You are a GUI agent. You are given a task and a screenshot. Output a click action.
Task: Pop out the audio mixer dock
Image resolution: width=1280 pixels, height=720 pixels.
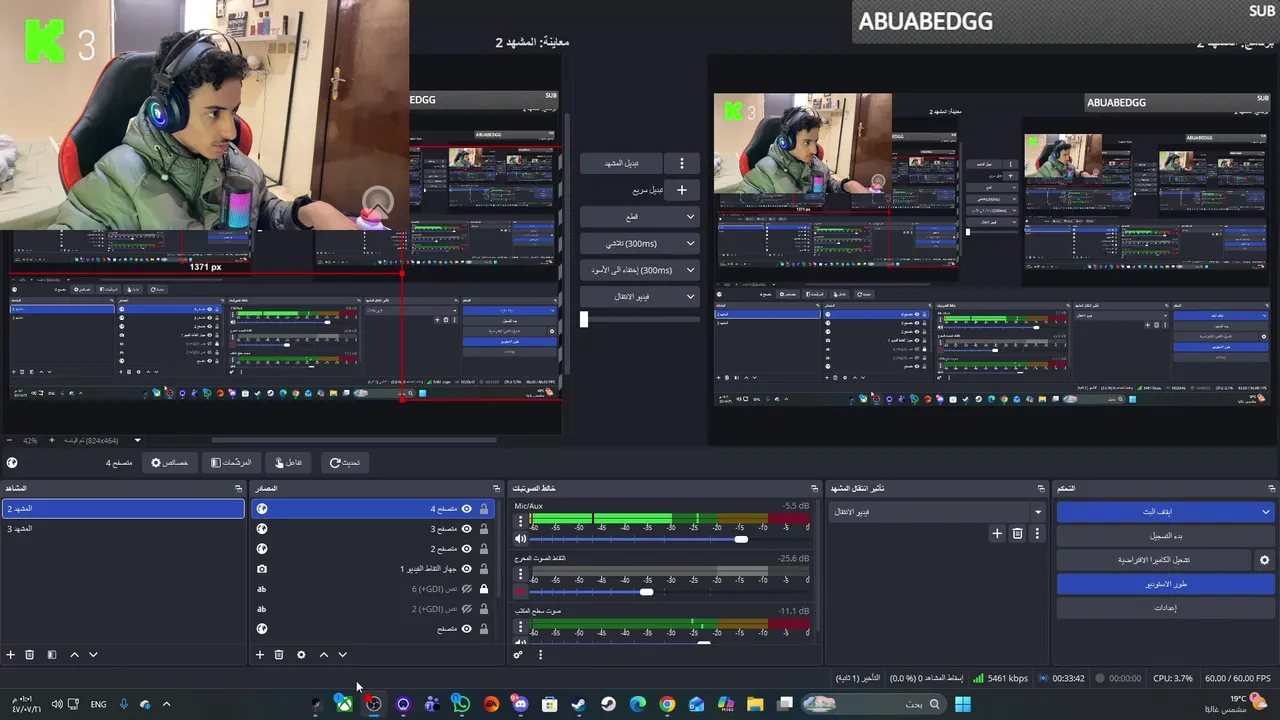tap(814, 489)
